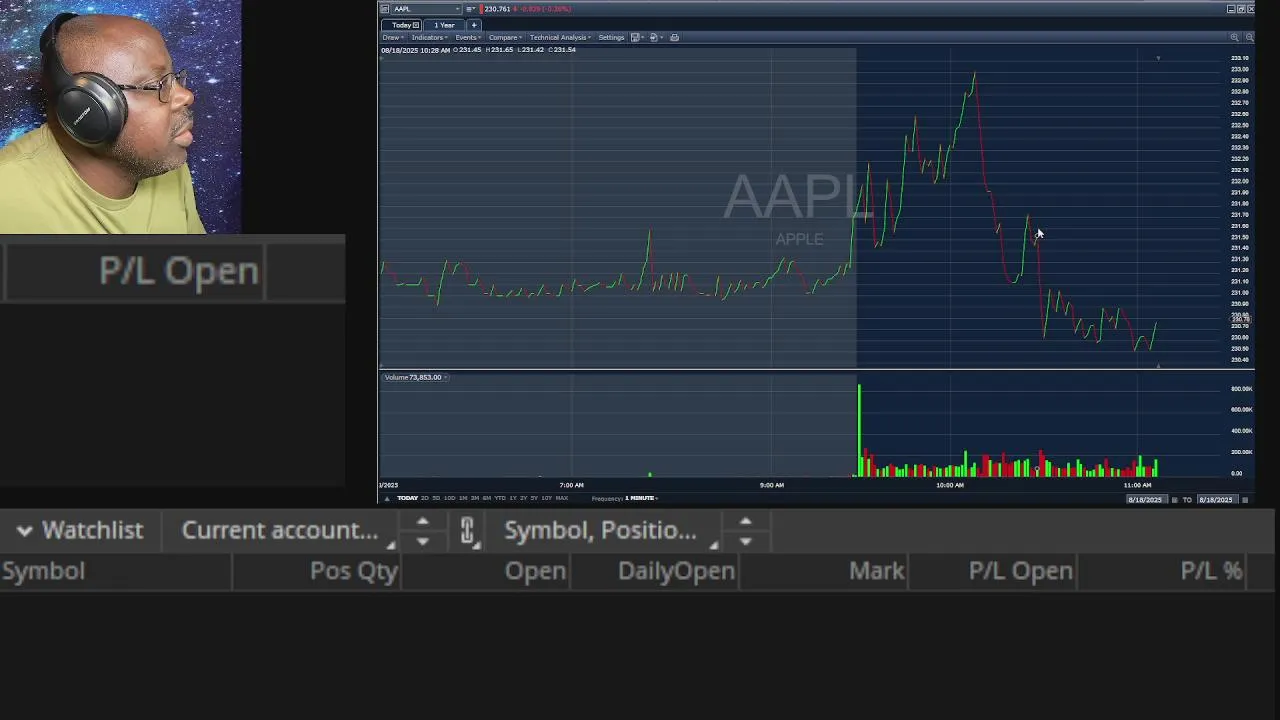The width and height of the screenshot is (1280, 720).
Task: Open the Current account selector
Action: pyautogui.click(x=280, y=530)
